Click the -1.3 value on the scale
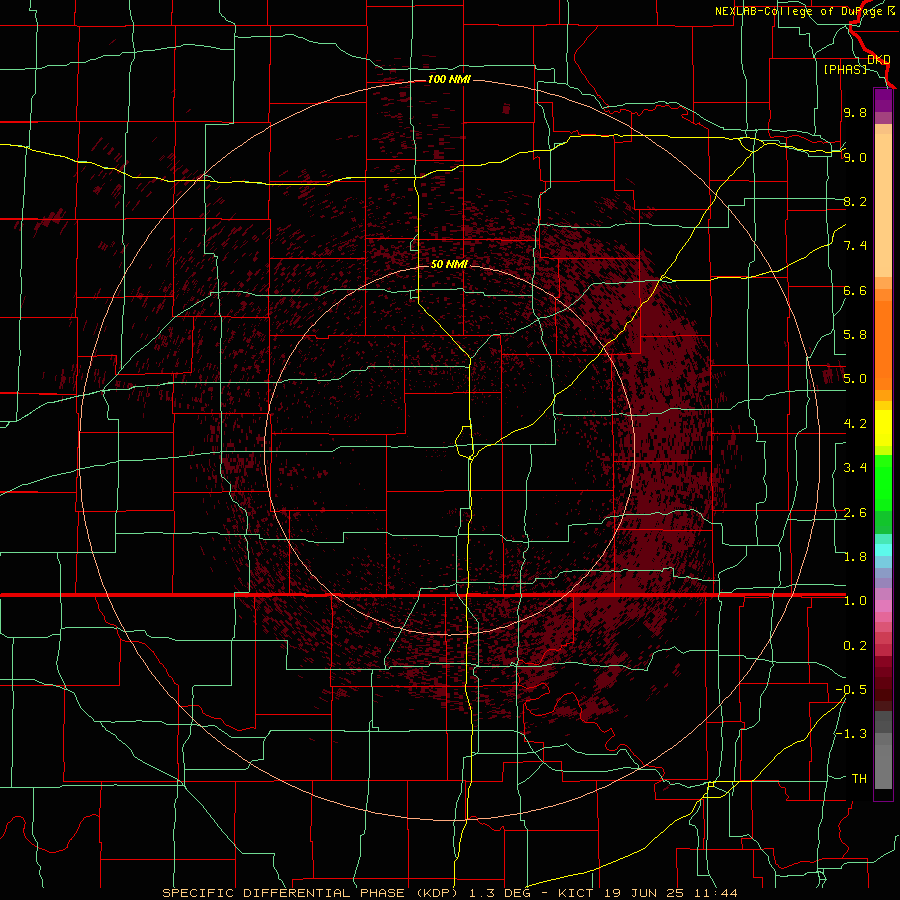 [x=851, y=734]
